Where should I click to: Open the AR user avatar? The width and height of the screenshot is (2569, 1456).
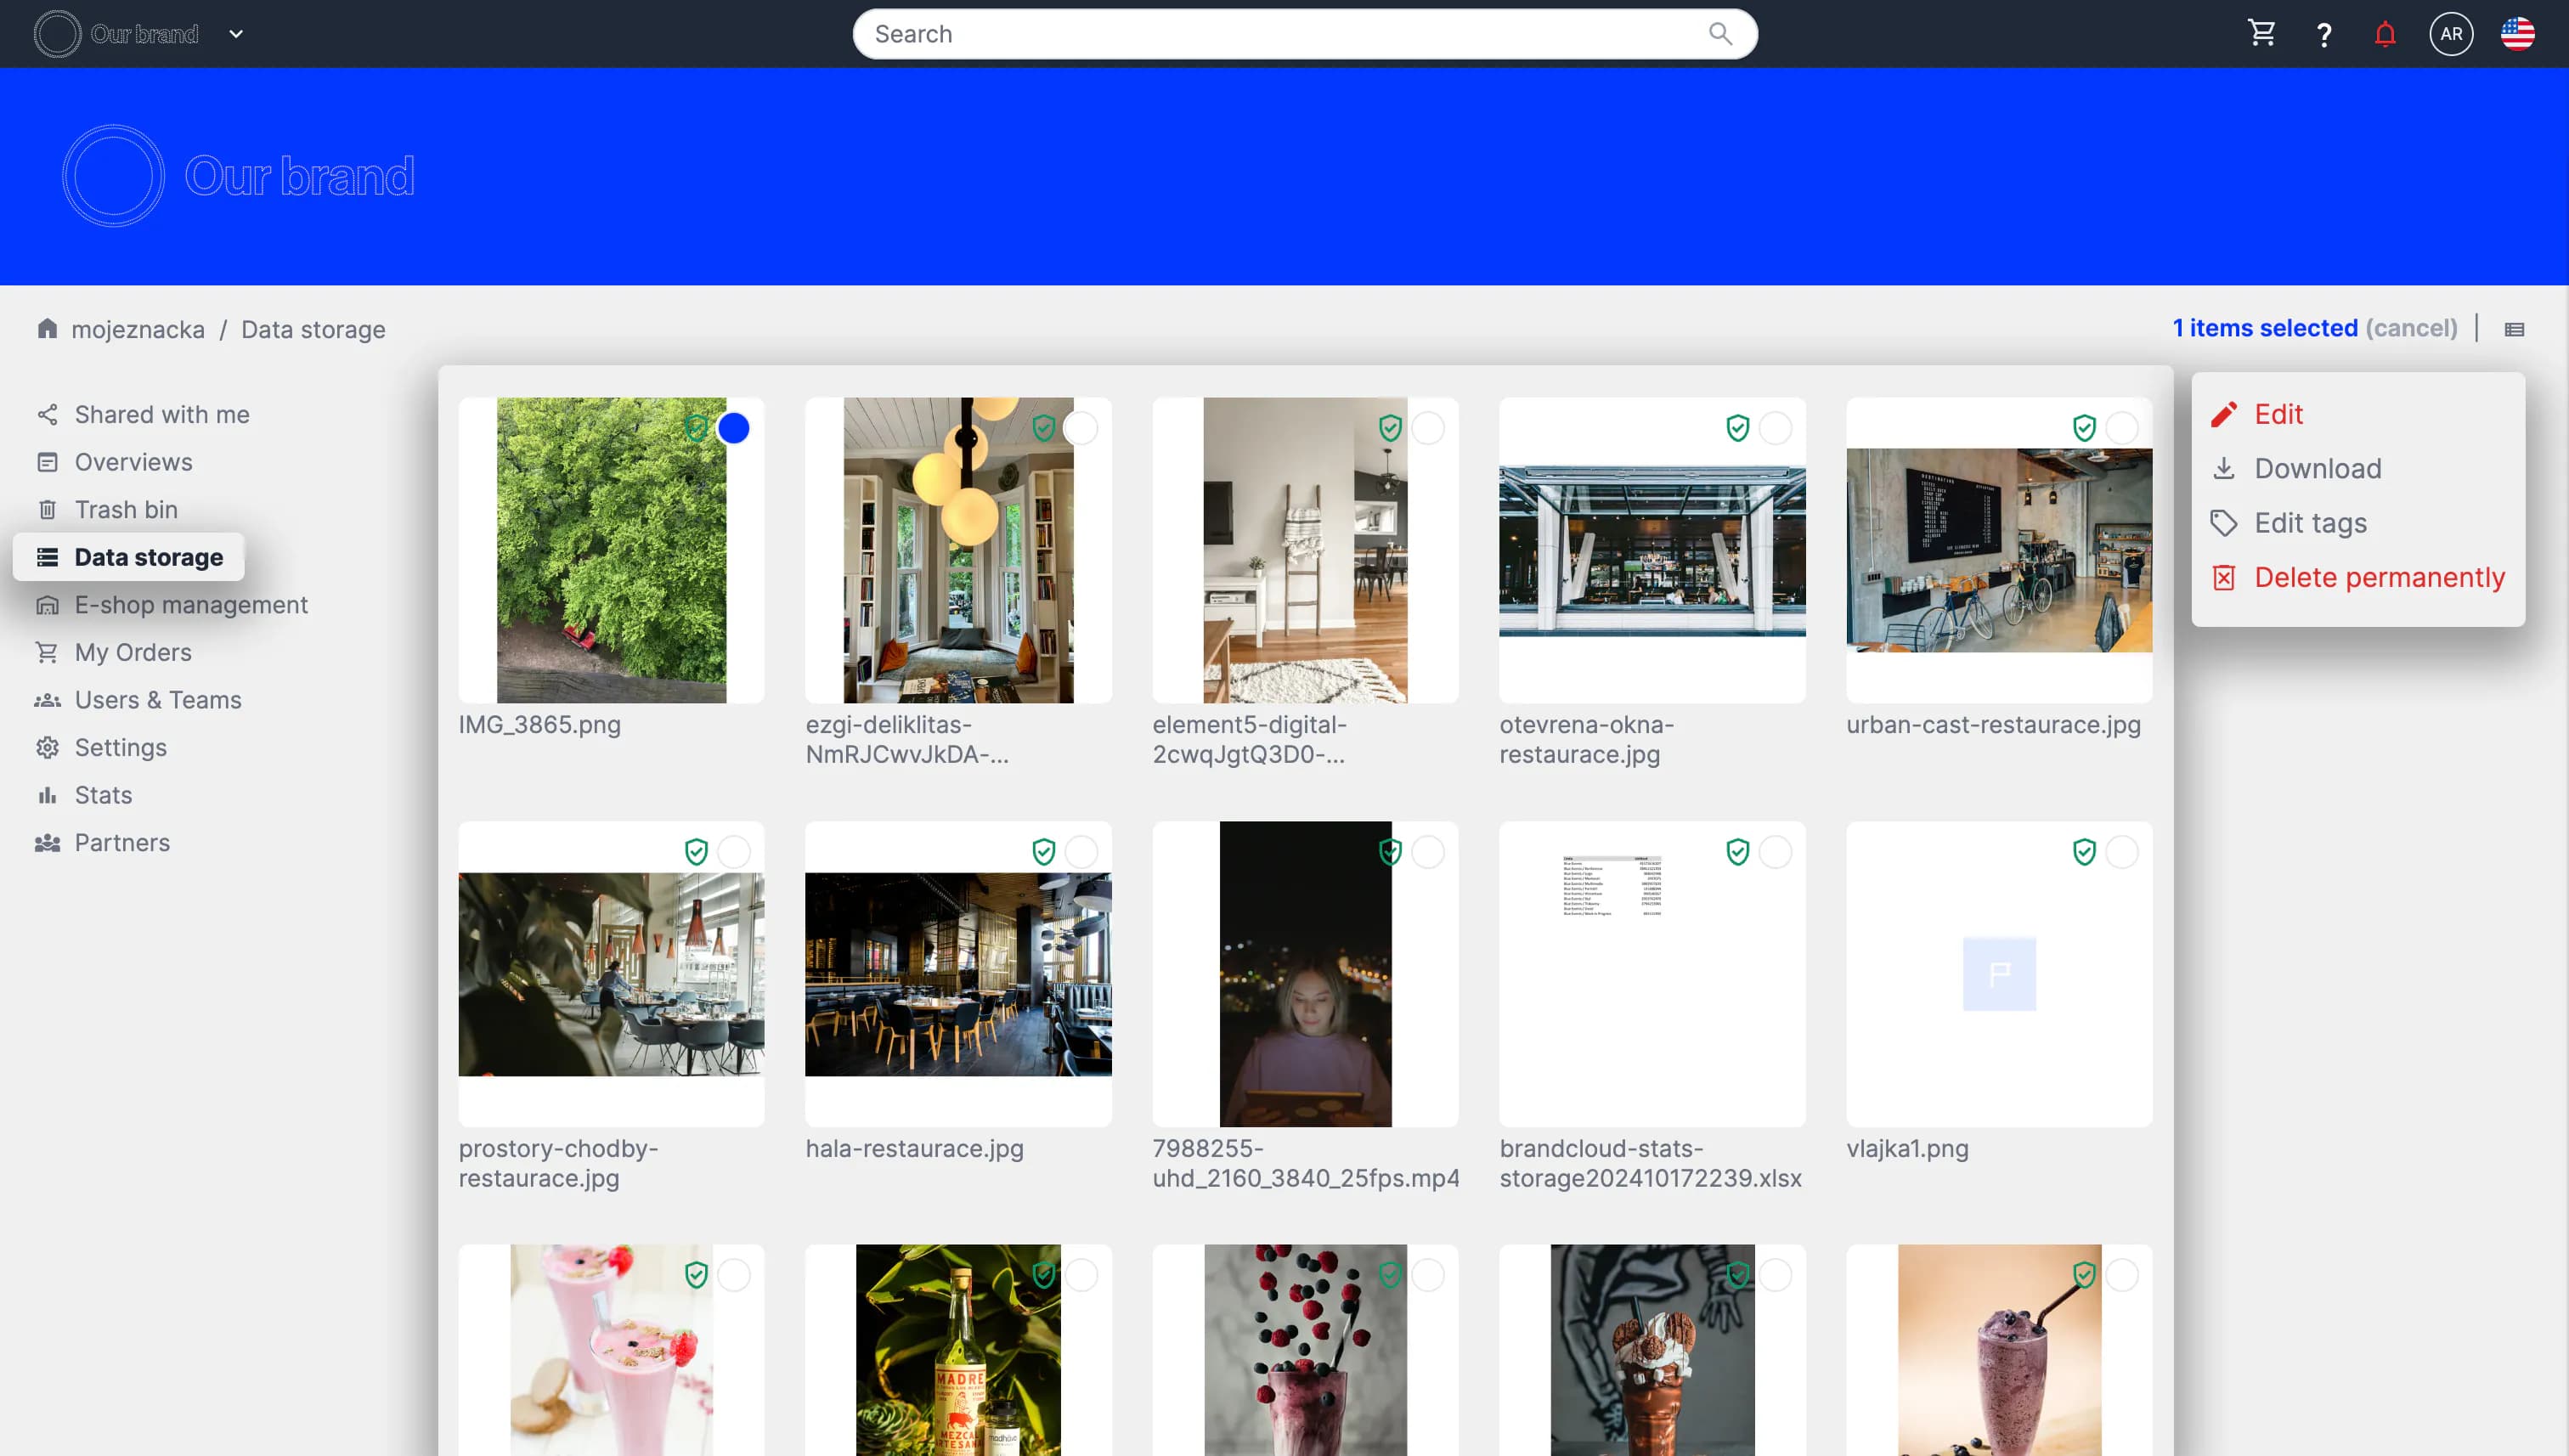coord(2450,34)
